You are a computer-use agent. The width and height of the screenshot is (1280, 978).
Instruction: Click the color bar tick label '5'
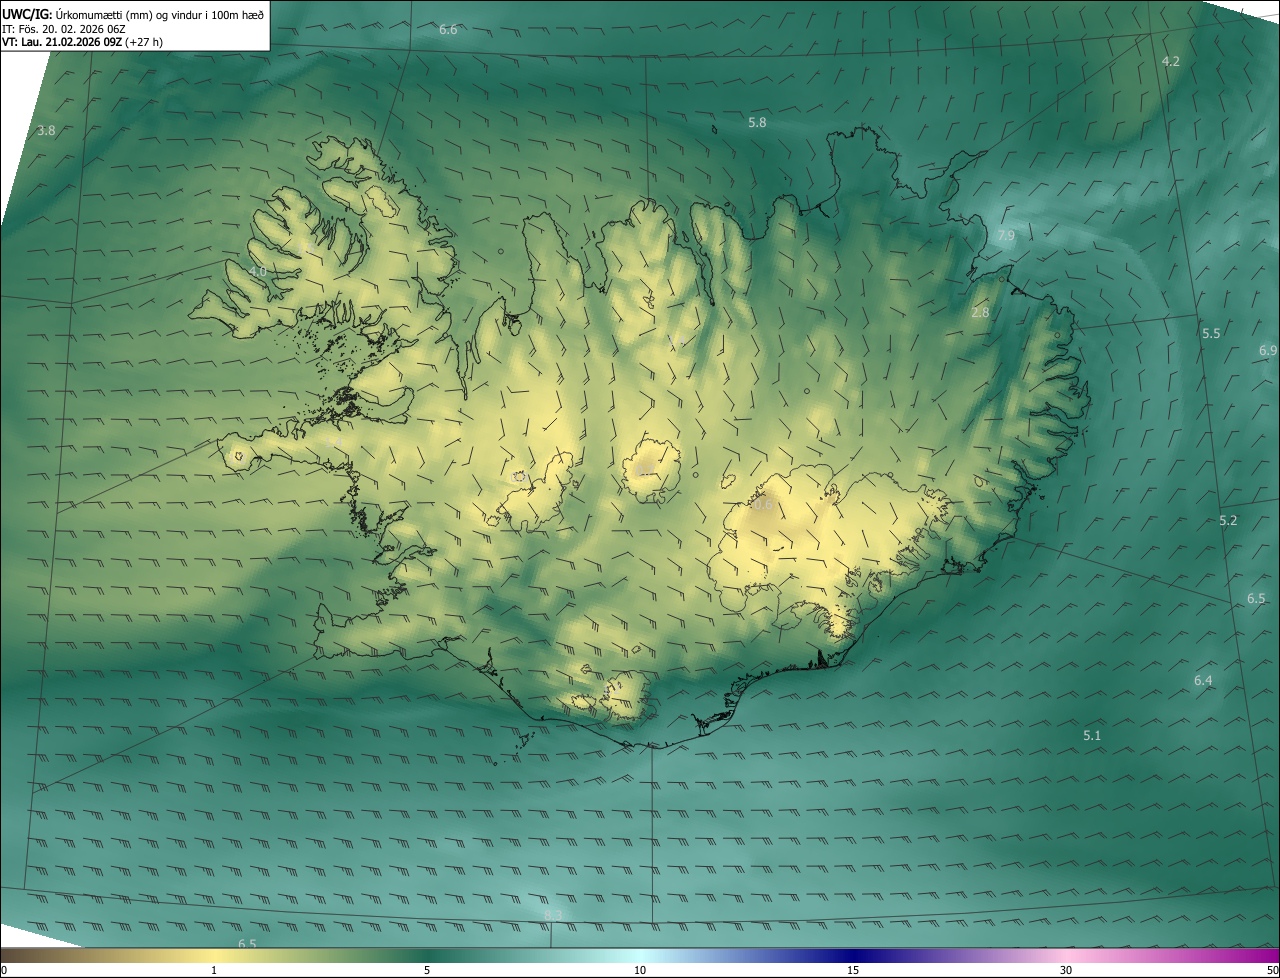click(x=427, y=970)
